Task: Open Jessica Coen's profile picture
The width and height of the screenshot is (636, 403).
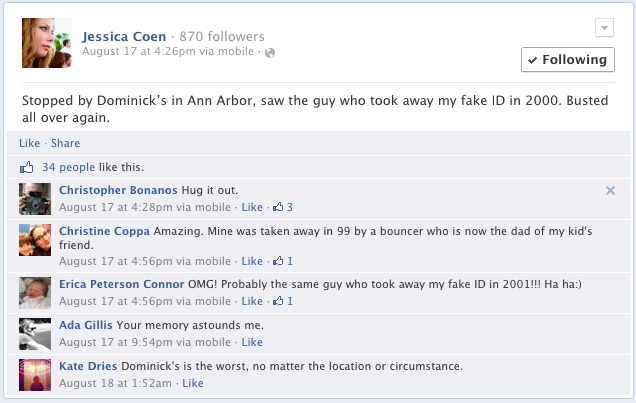Action: coord(46,43)
